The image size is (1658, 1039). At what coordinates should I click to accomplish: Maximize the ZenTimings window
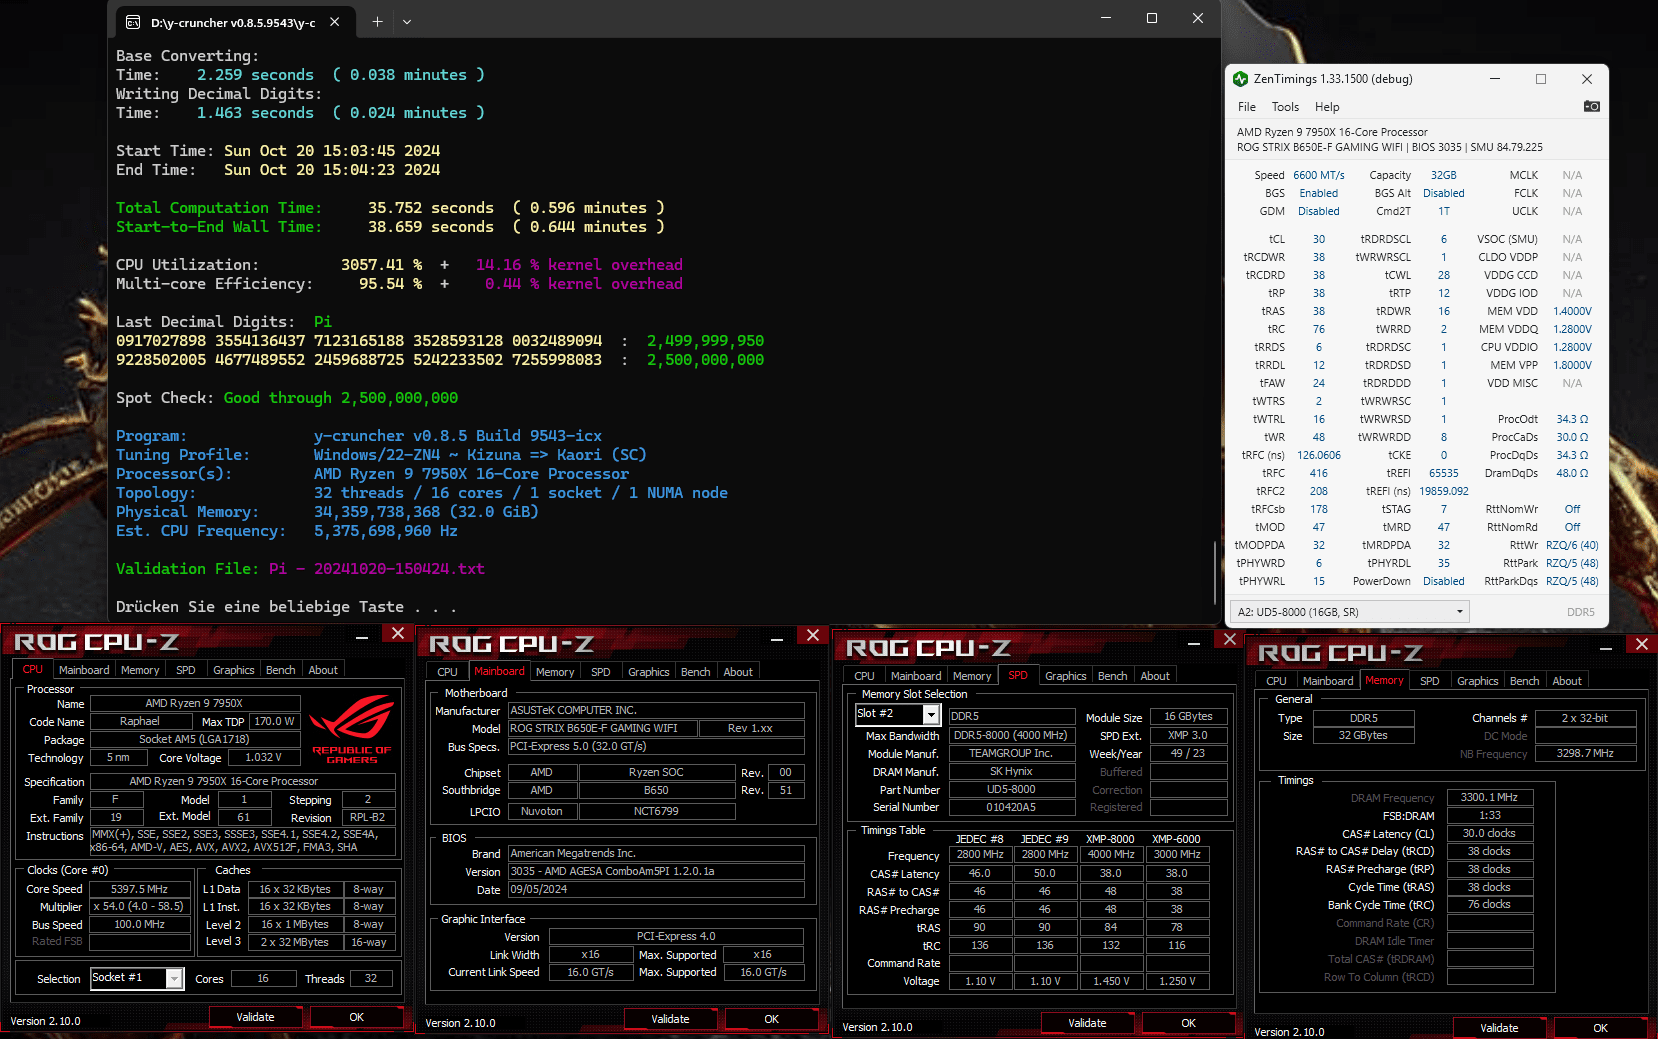(x=1540, y=79)
